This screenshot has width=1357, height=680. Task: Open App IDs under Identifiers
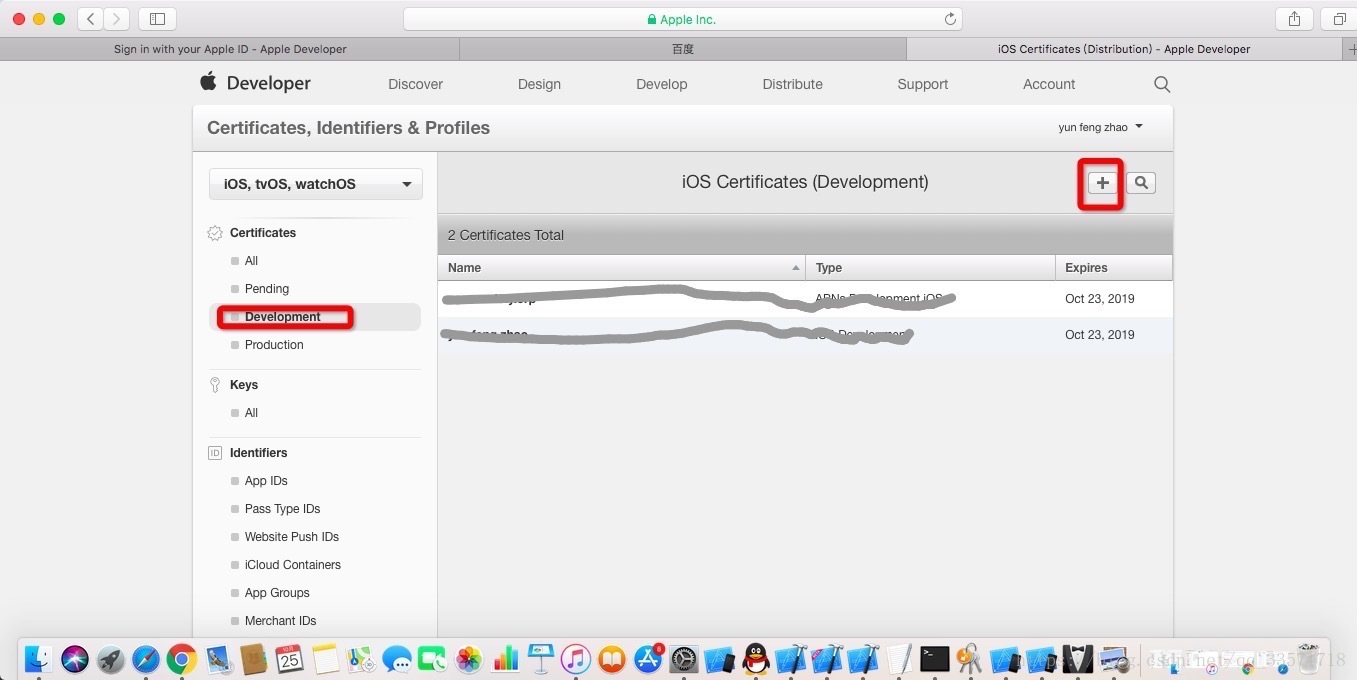(266, 481)
